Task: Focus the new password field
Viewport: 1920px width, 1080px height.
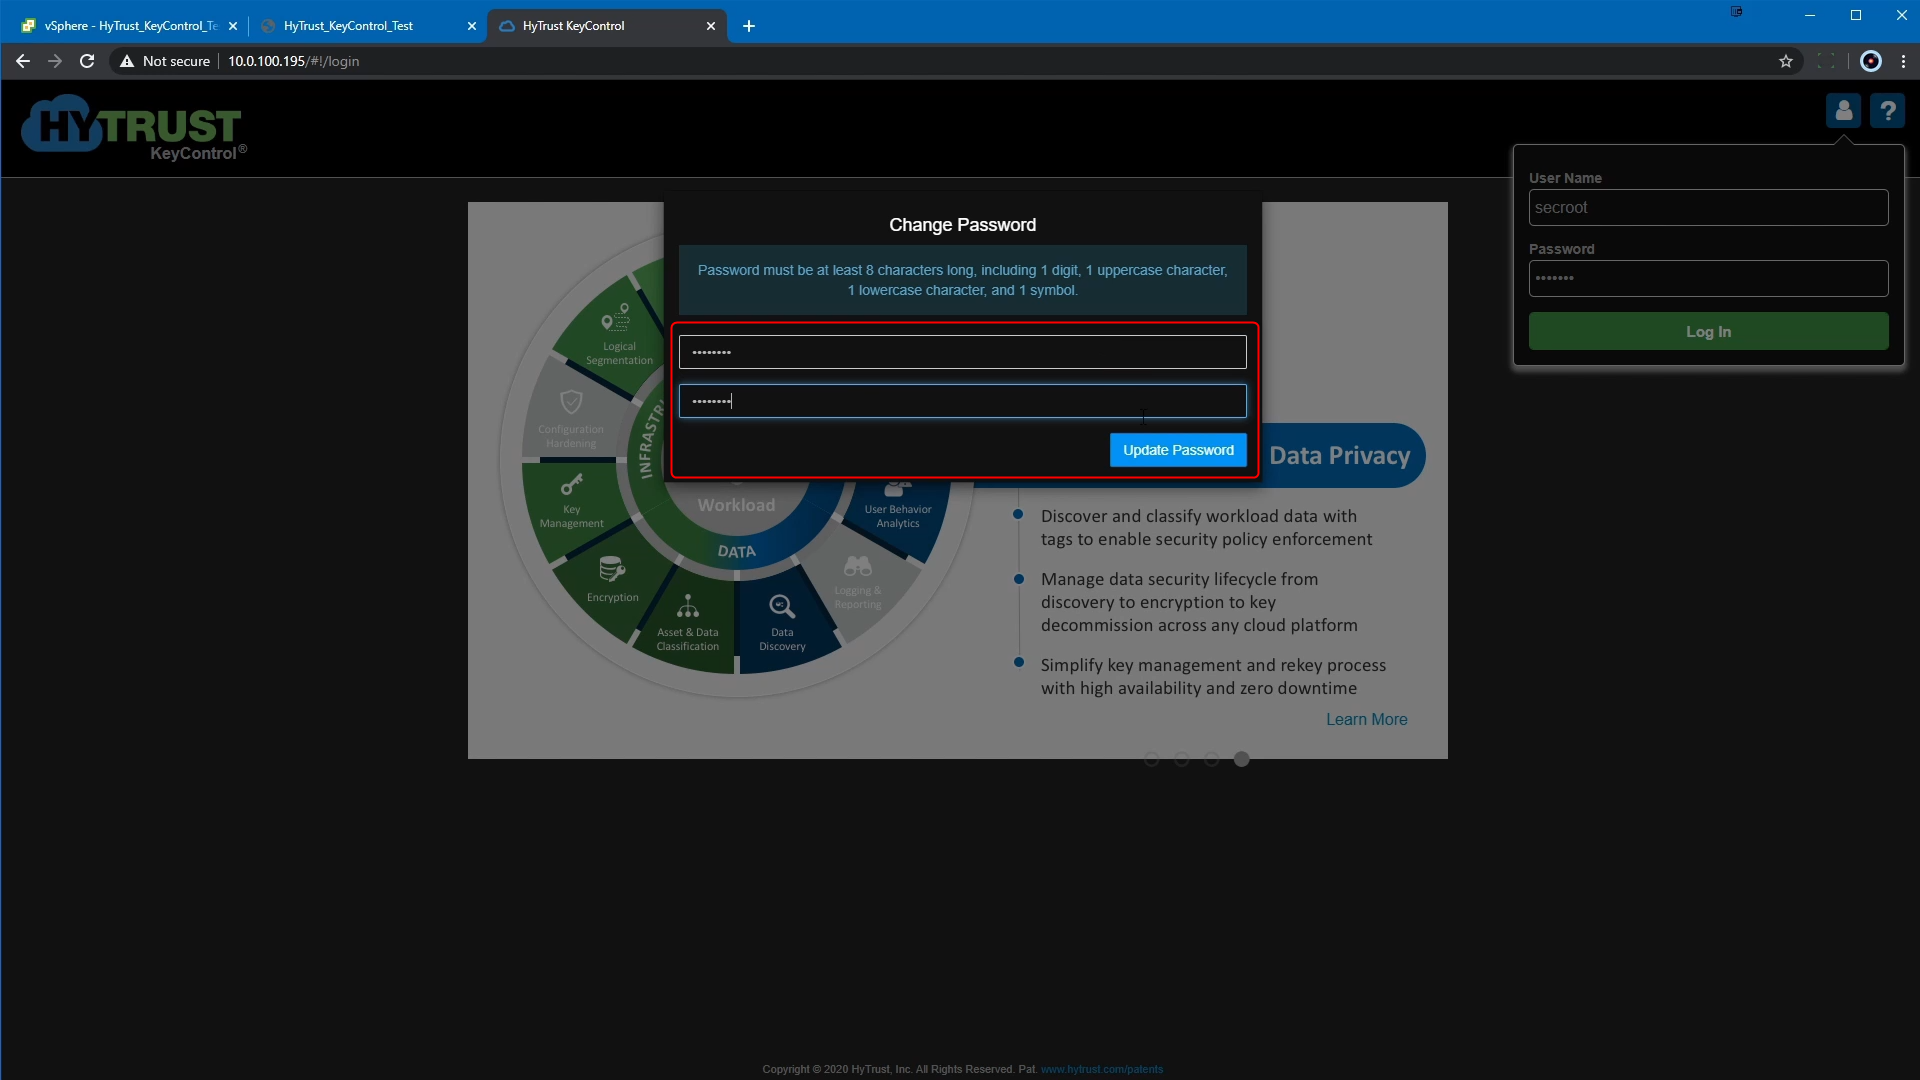Action: tap(962, 352)
